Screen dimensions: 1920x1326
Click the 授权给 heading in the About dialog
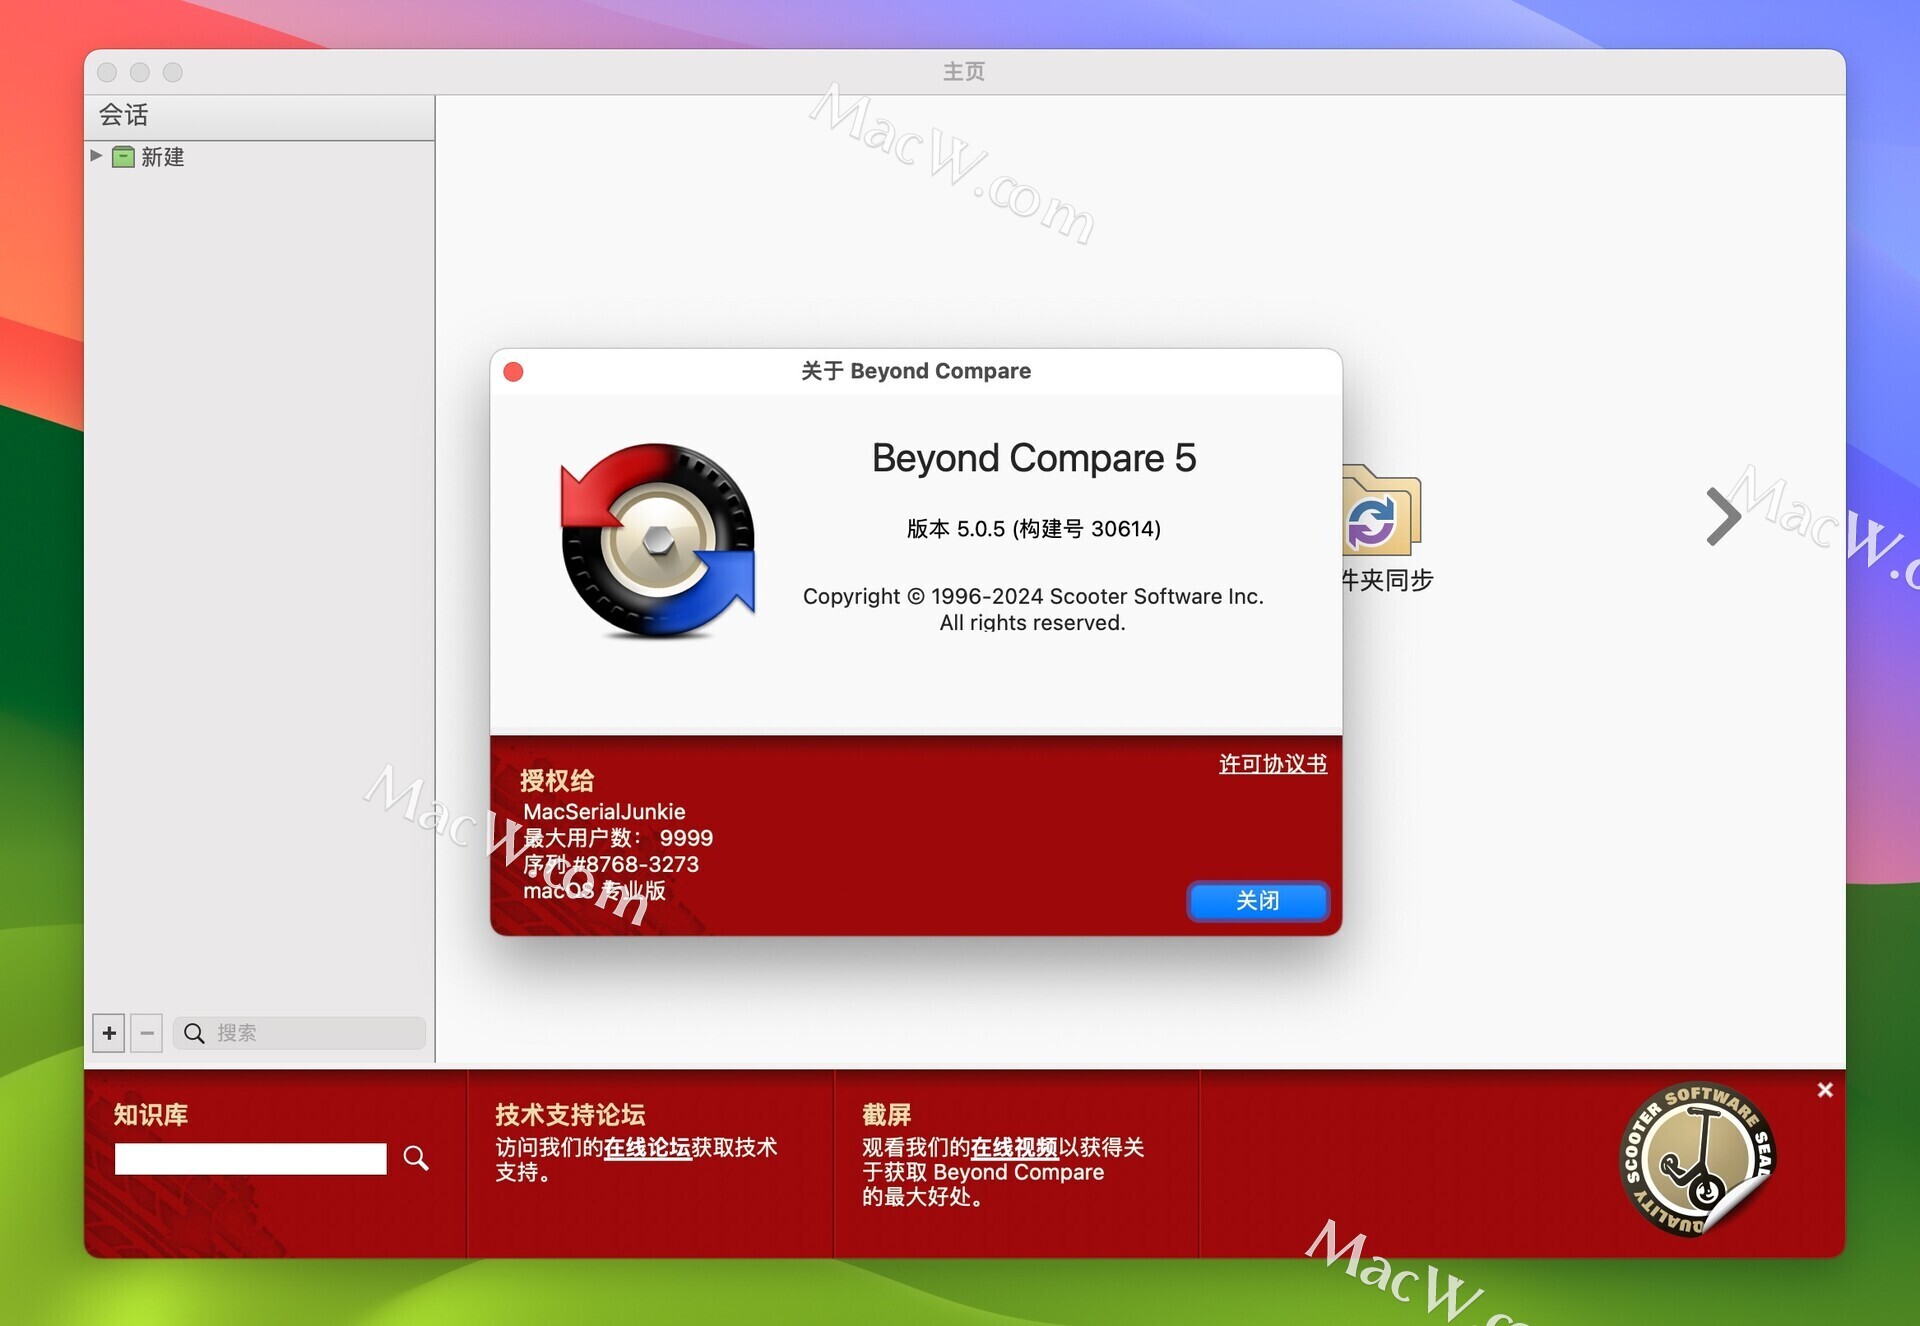tap(557, 781)
